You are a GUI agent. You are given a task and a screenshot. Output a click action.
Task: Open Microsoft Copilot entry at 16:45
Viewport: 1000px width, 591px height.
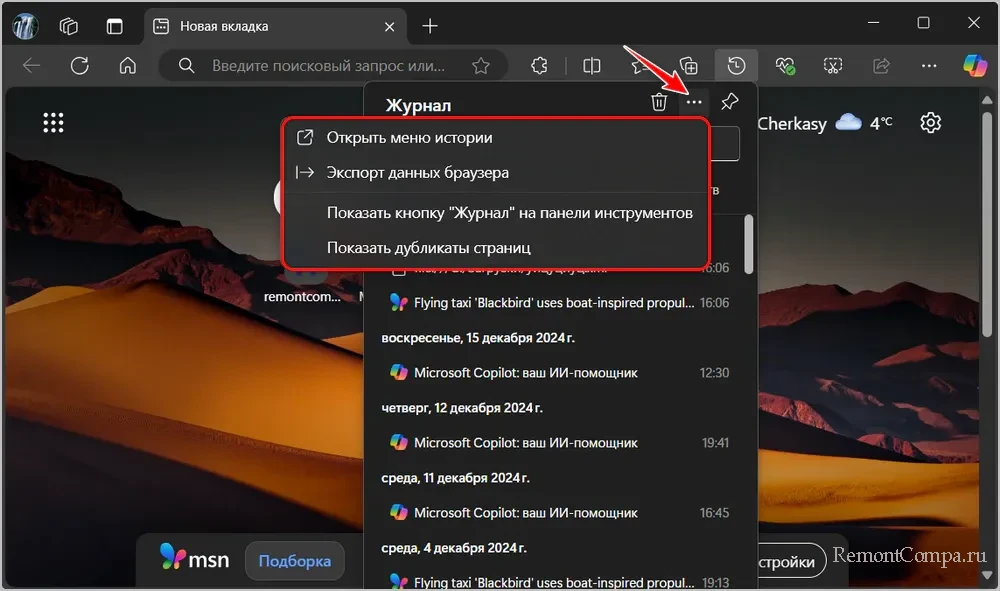[x=559, y=513]
